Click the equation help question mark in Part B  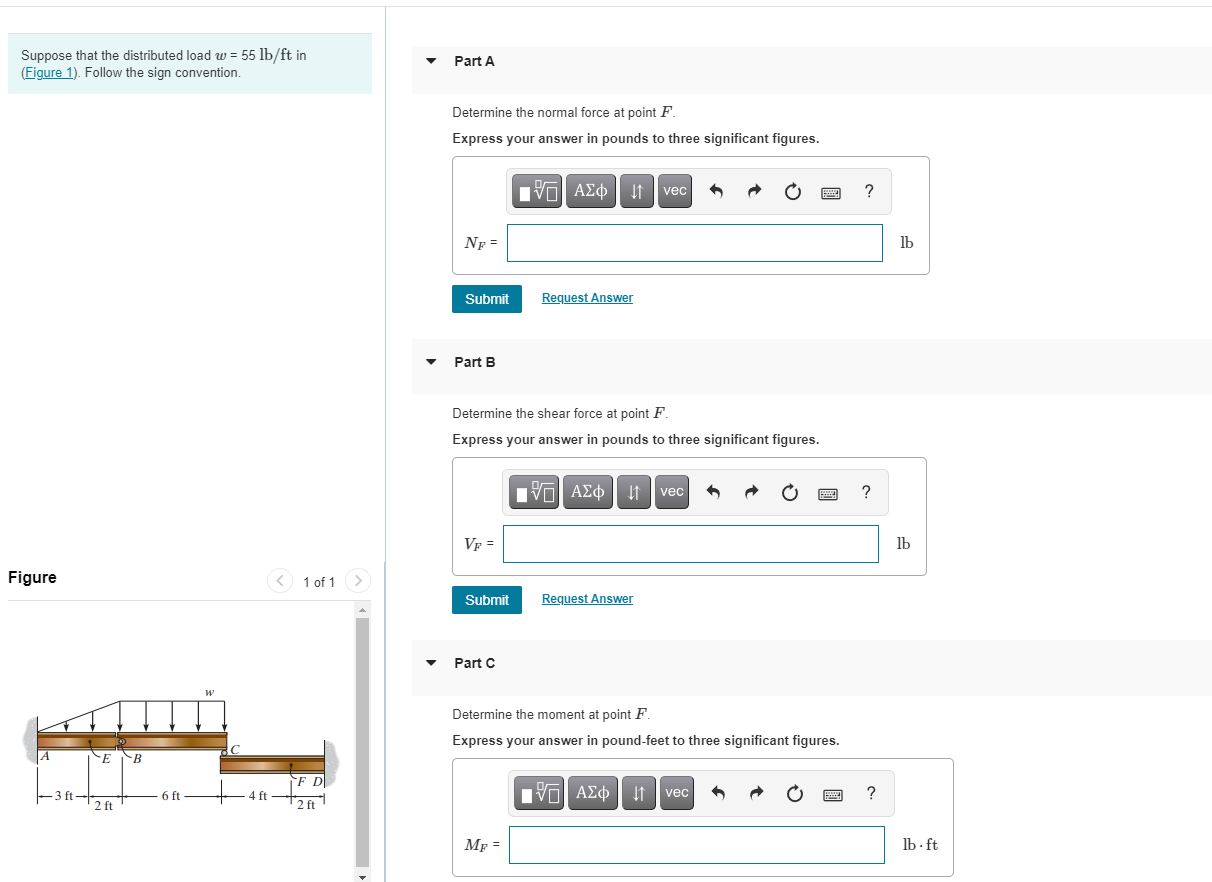point(866,491)
